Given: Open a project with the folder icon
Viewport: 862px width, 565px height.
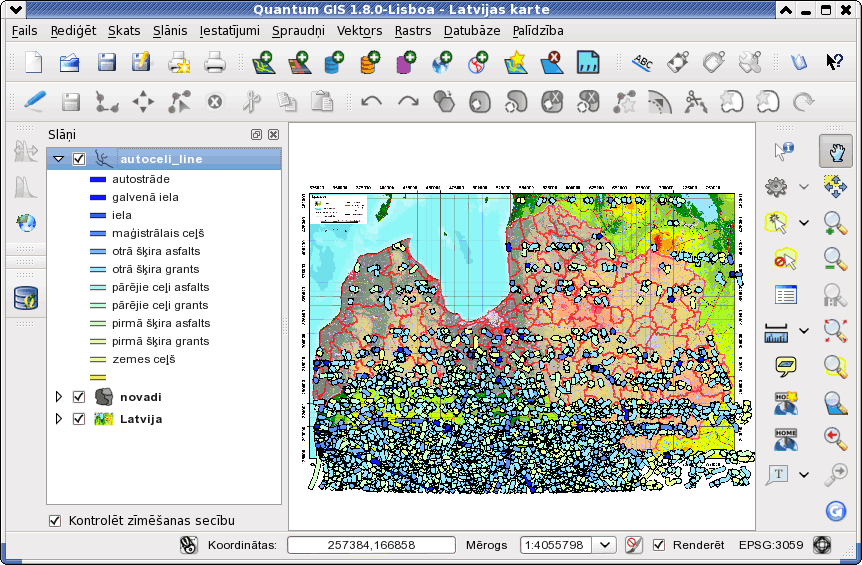Looking at the screenshot, I should [69, 62].
